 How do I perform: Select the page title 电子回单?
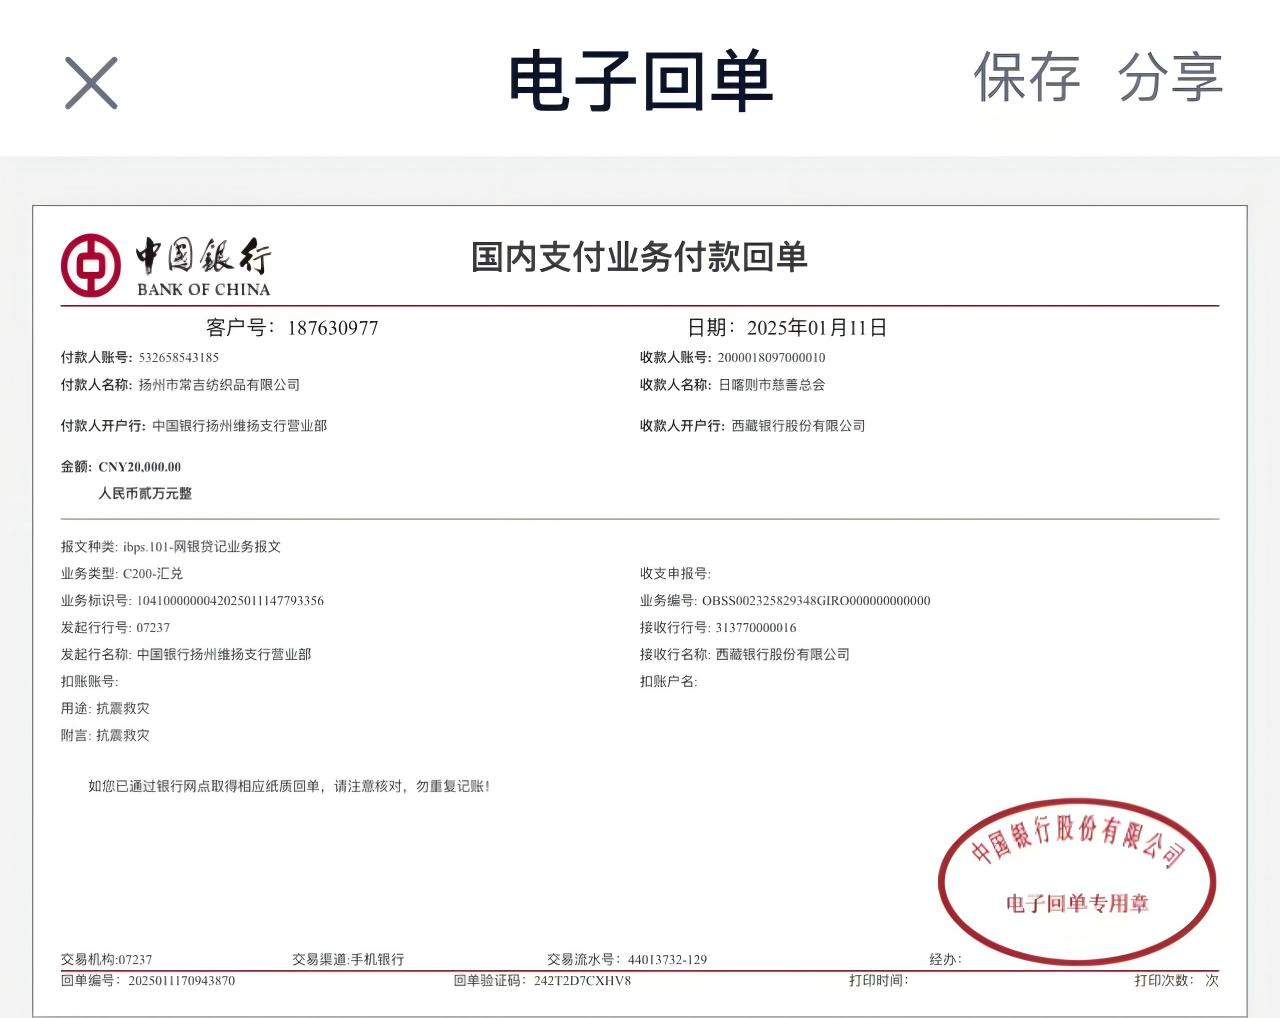tap(640, 80)
